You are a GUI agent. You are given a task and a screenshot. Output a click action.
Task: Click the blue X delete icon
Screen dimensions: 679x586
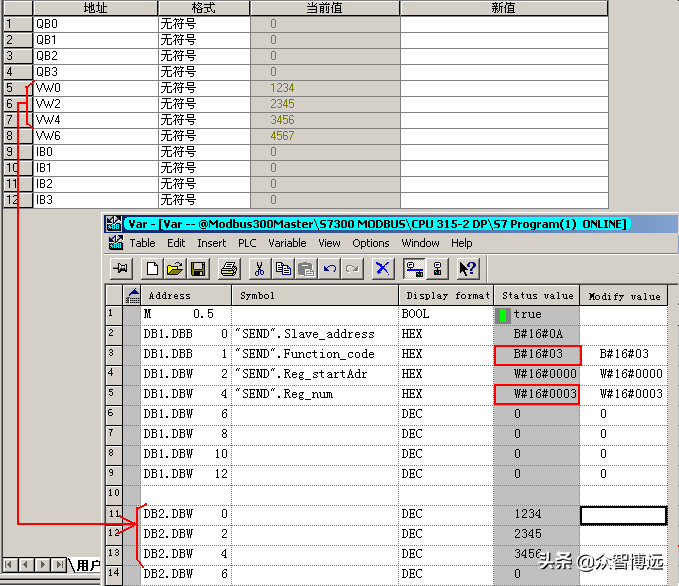point(382,268)
